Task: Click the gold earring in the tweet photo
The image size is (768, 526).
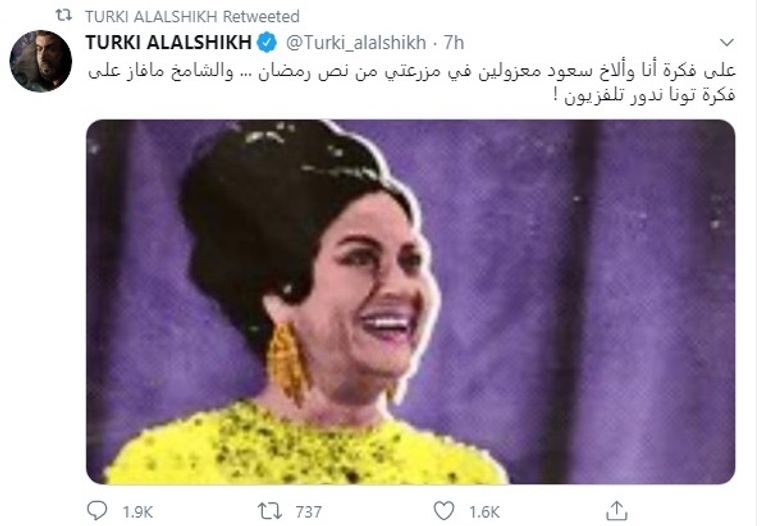Action: (x=288, y=362)
